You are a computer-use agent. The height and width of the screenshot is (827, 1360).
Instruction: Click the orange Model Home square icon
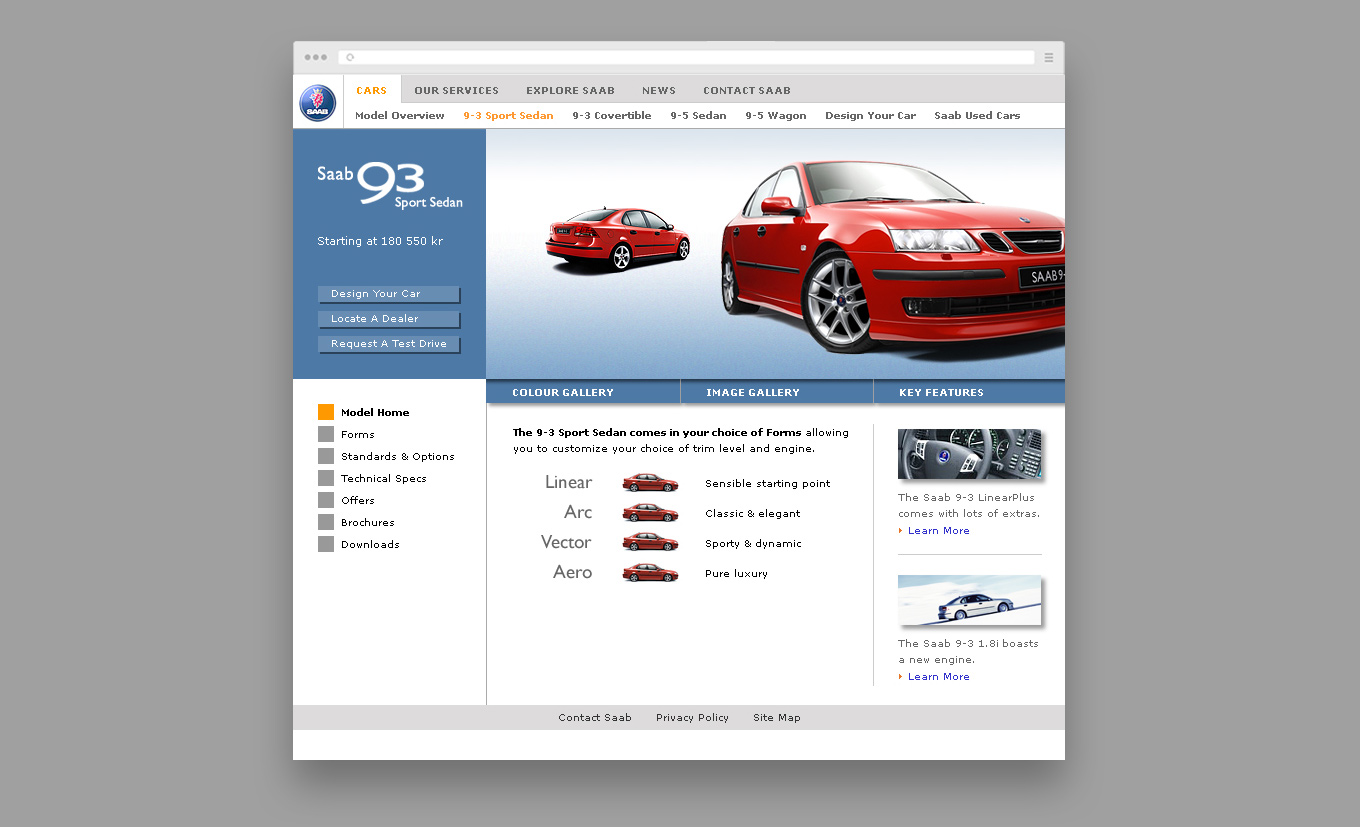point(326,412)
